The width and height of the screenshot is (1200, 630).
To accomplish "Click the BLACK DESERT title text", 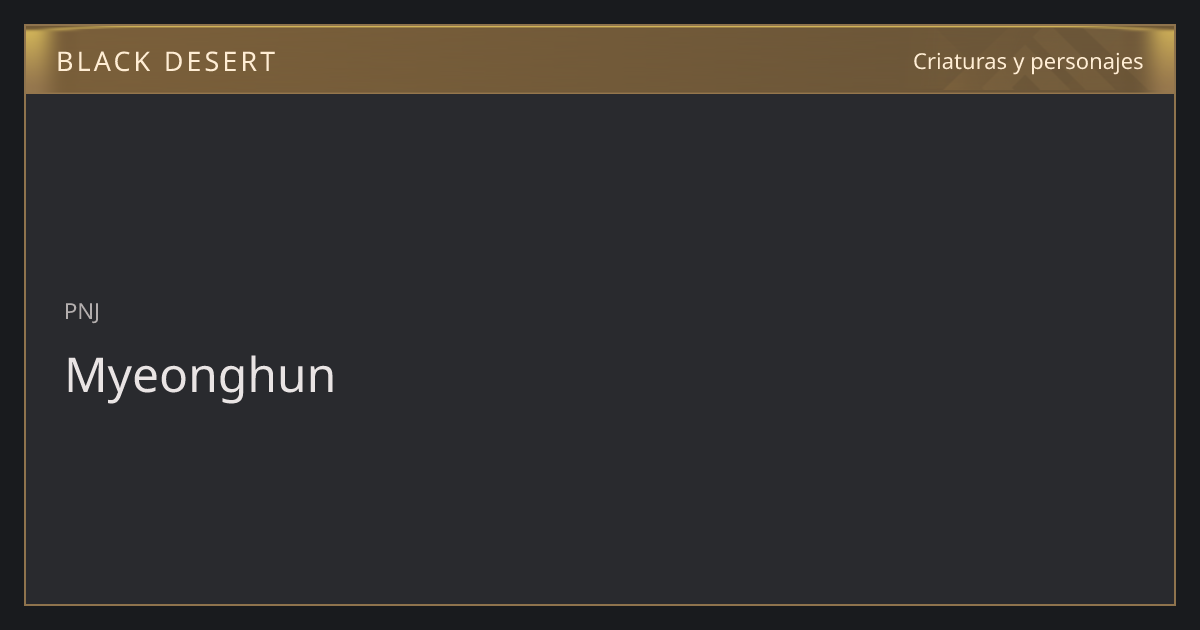I will point(166,62).
